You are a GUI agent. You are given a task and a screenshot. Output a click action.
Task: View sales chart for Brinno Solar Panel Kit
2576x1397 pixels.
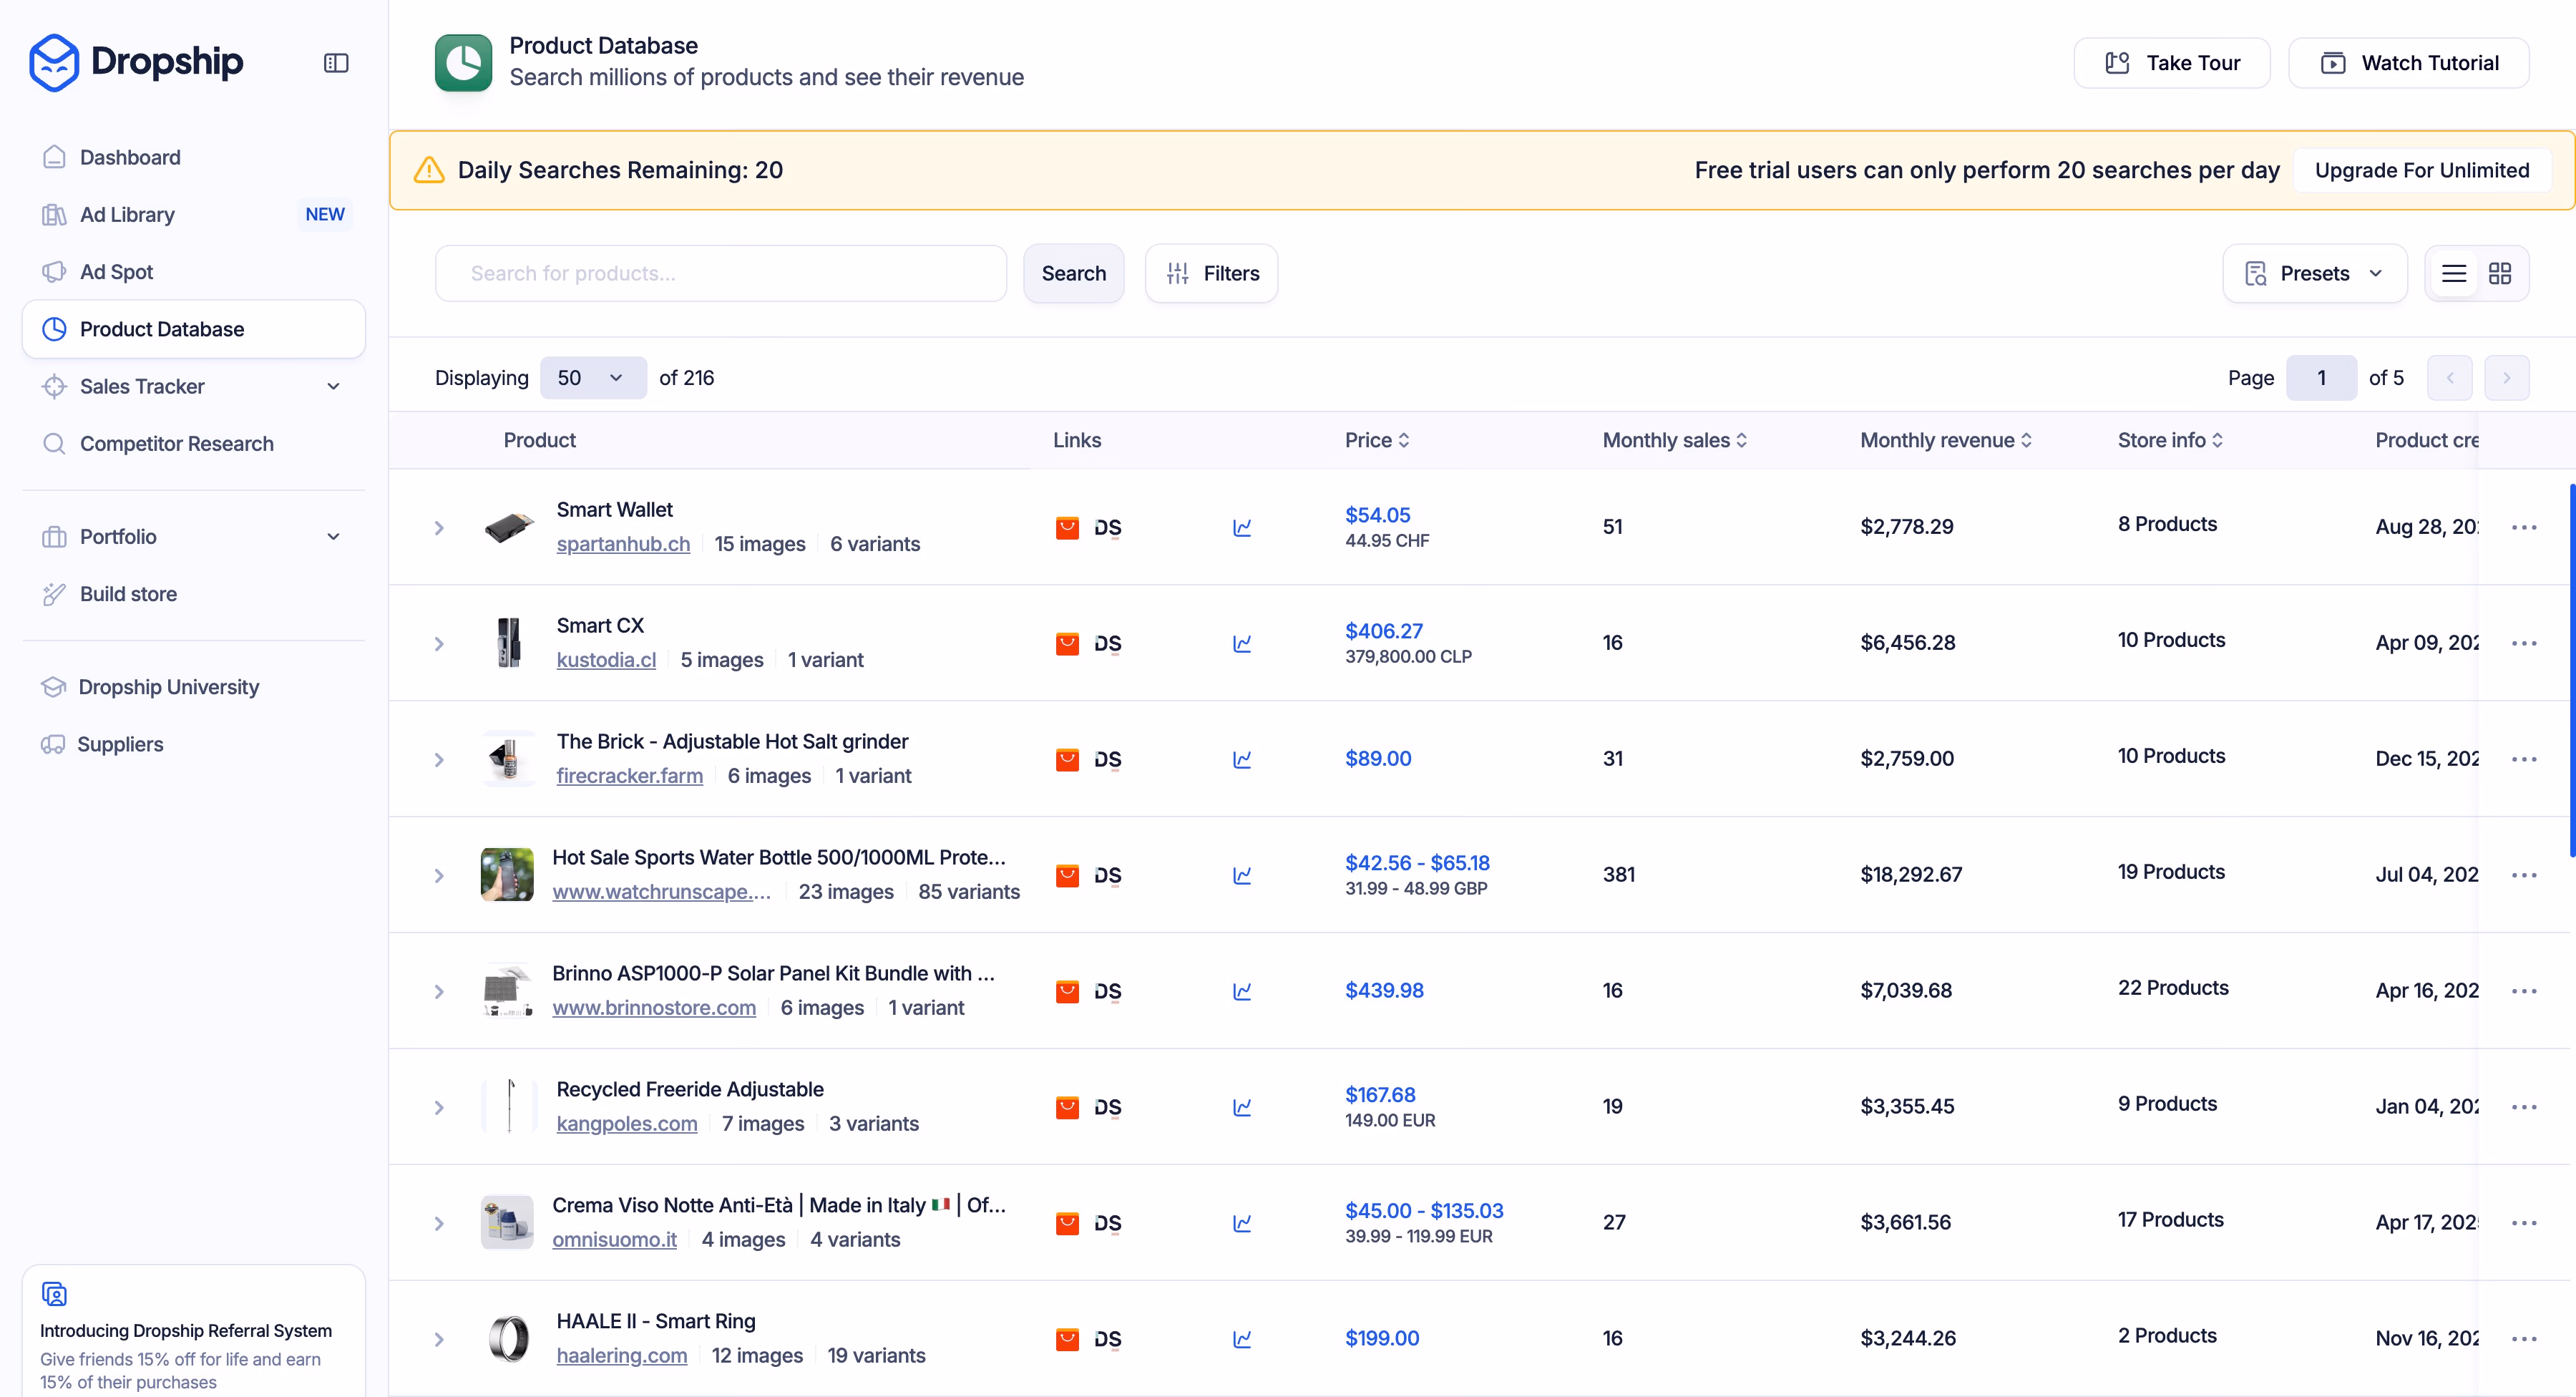click(1242, 991)
